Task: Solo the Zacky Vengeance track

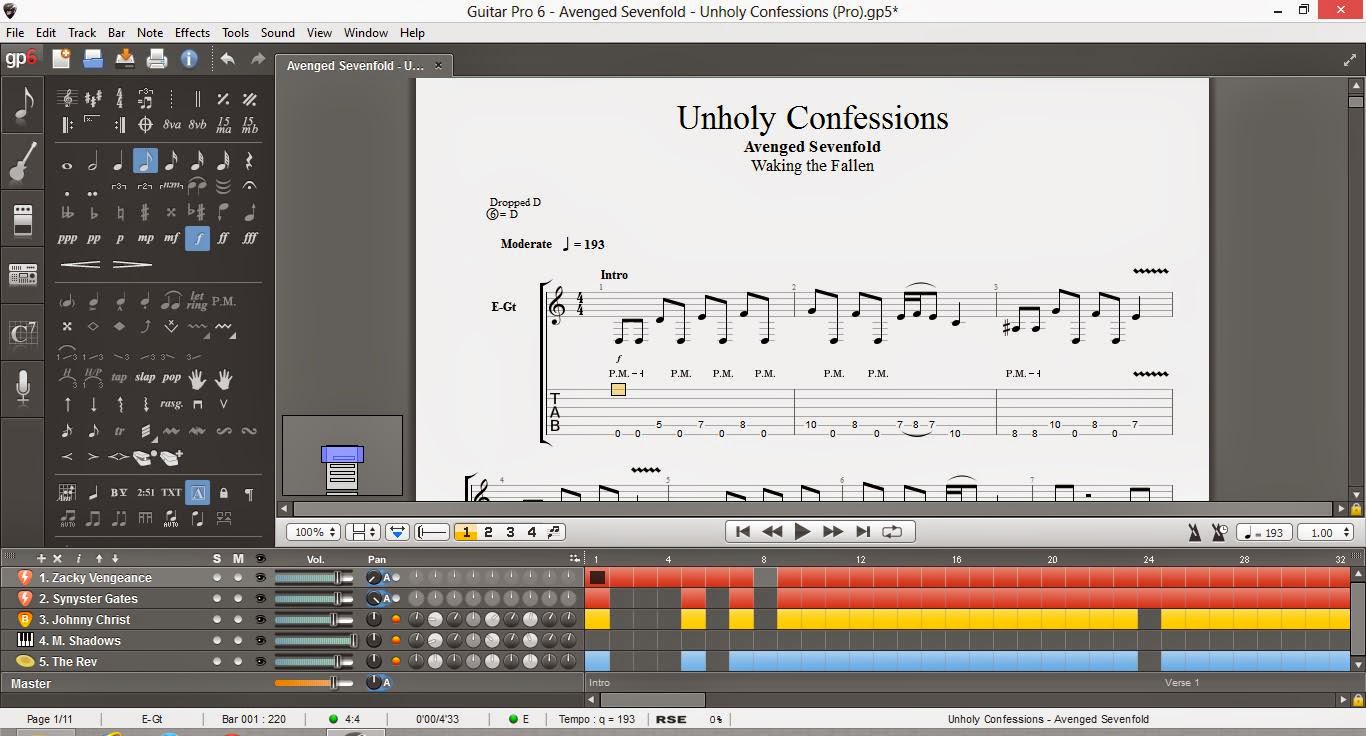Action: point(217,577)
